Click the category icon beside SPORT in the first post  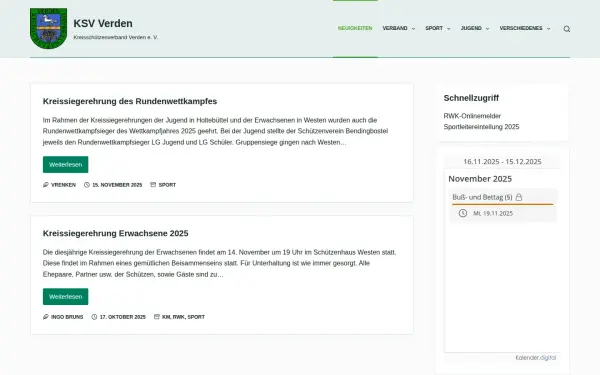pyautogui.click(x=153, y=185)
